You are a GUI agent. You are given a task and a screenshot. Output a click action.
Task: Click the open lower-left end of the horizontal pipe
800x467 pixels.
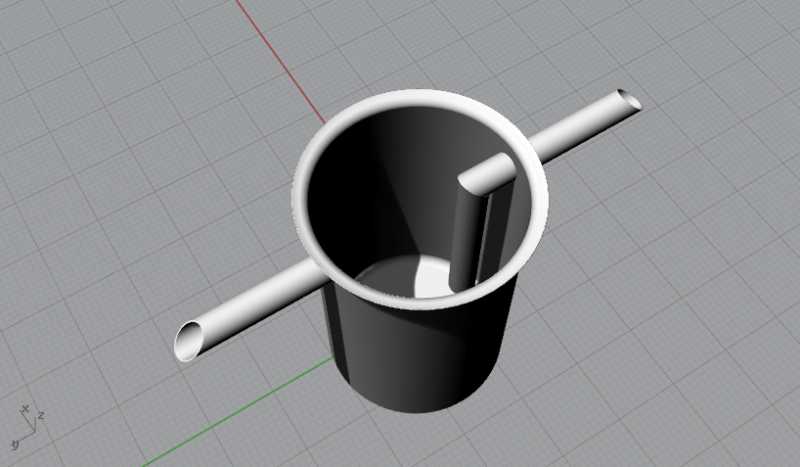pos(187,342)
